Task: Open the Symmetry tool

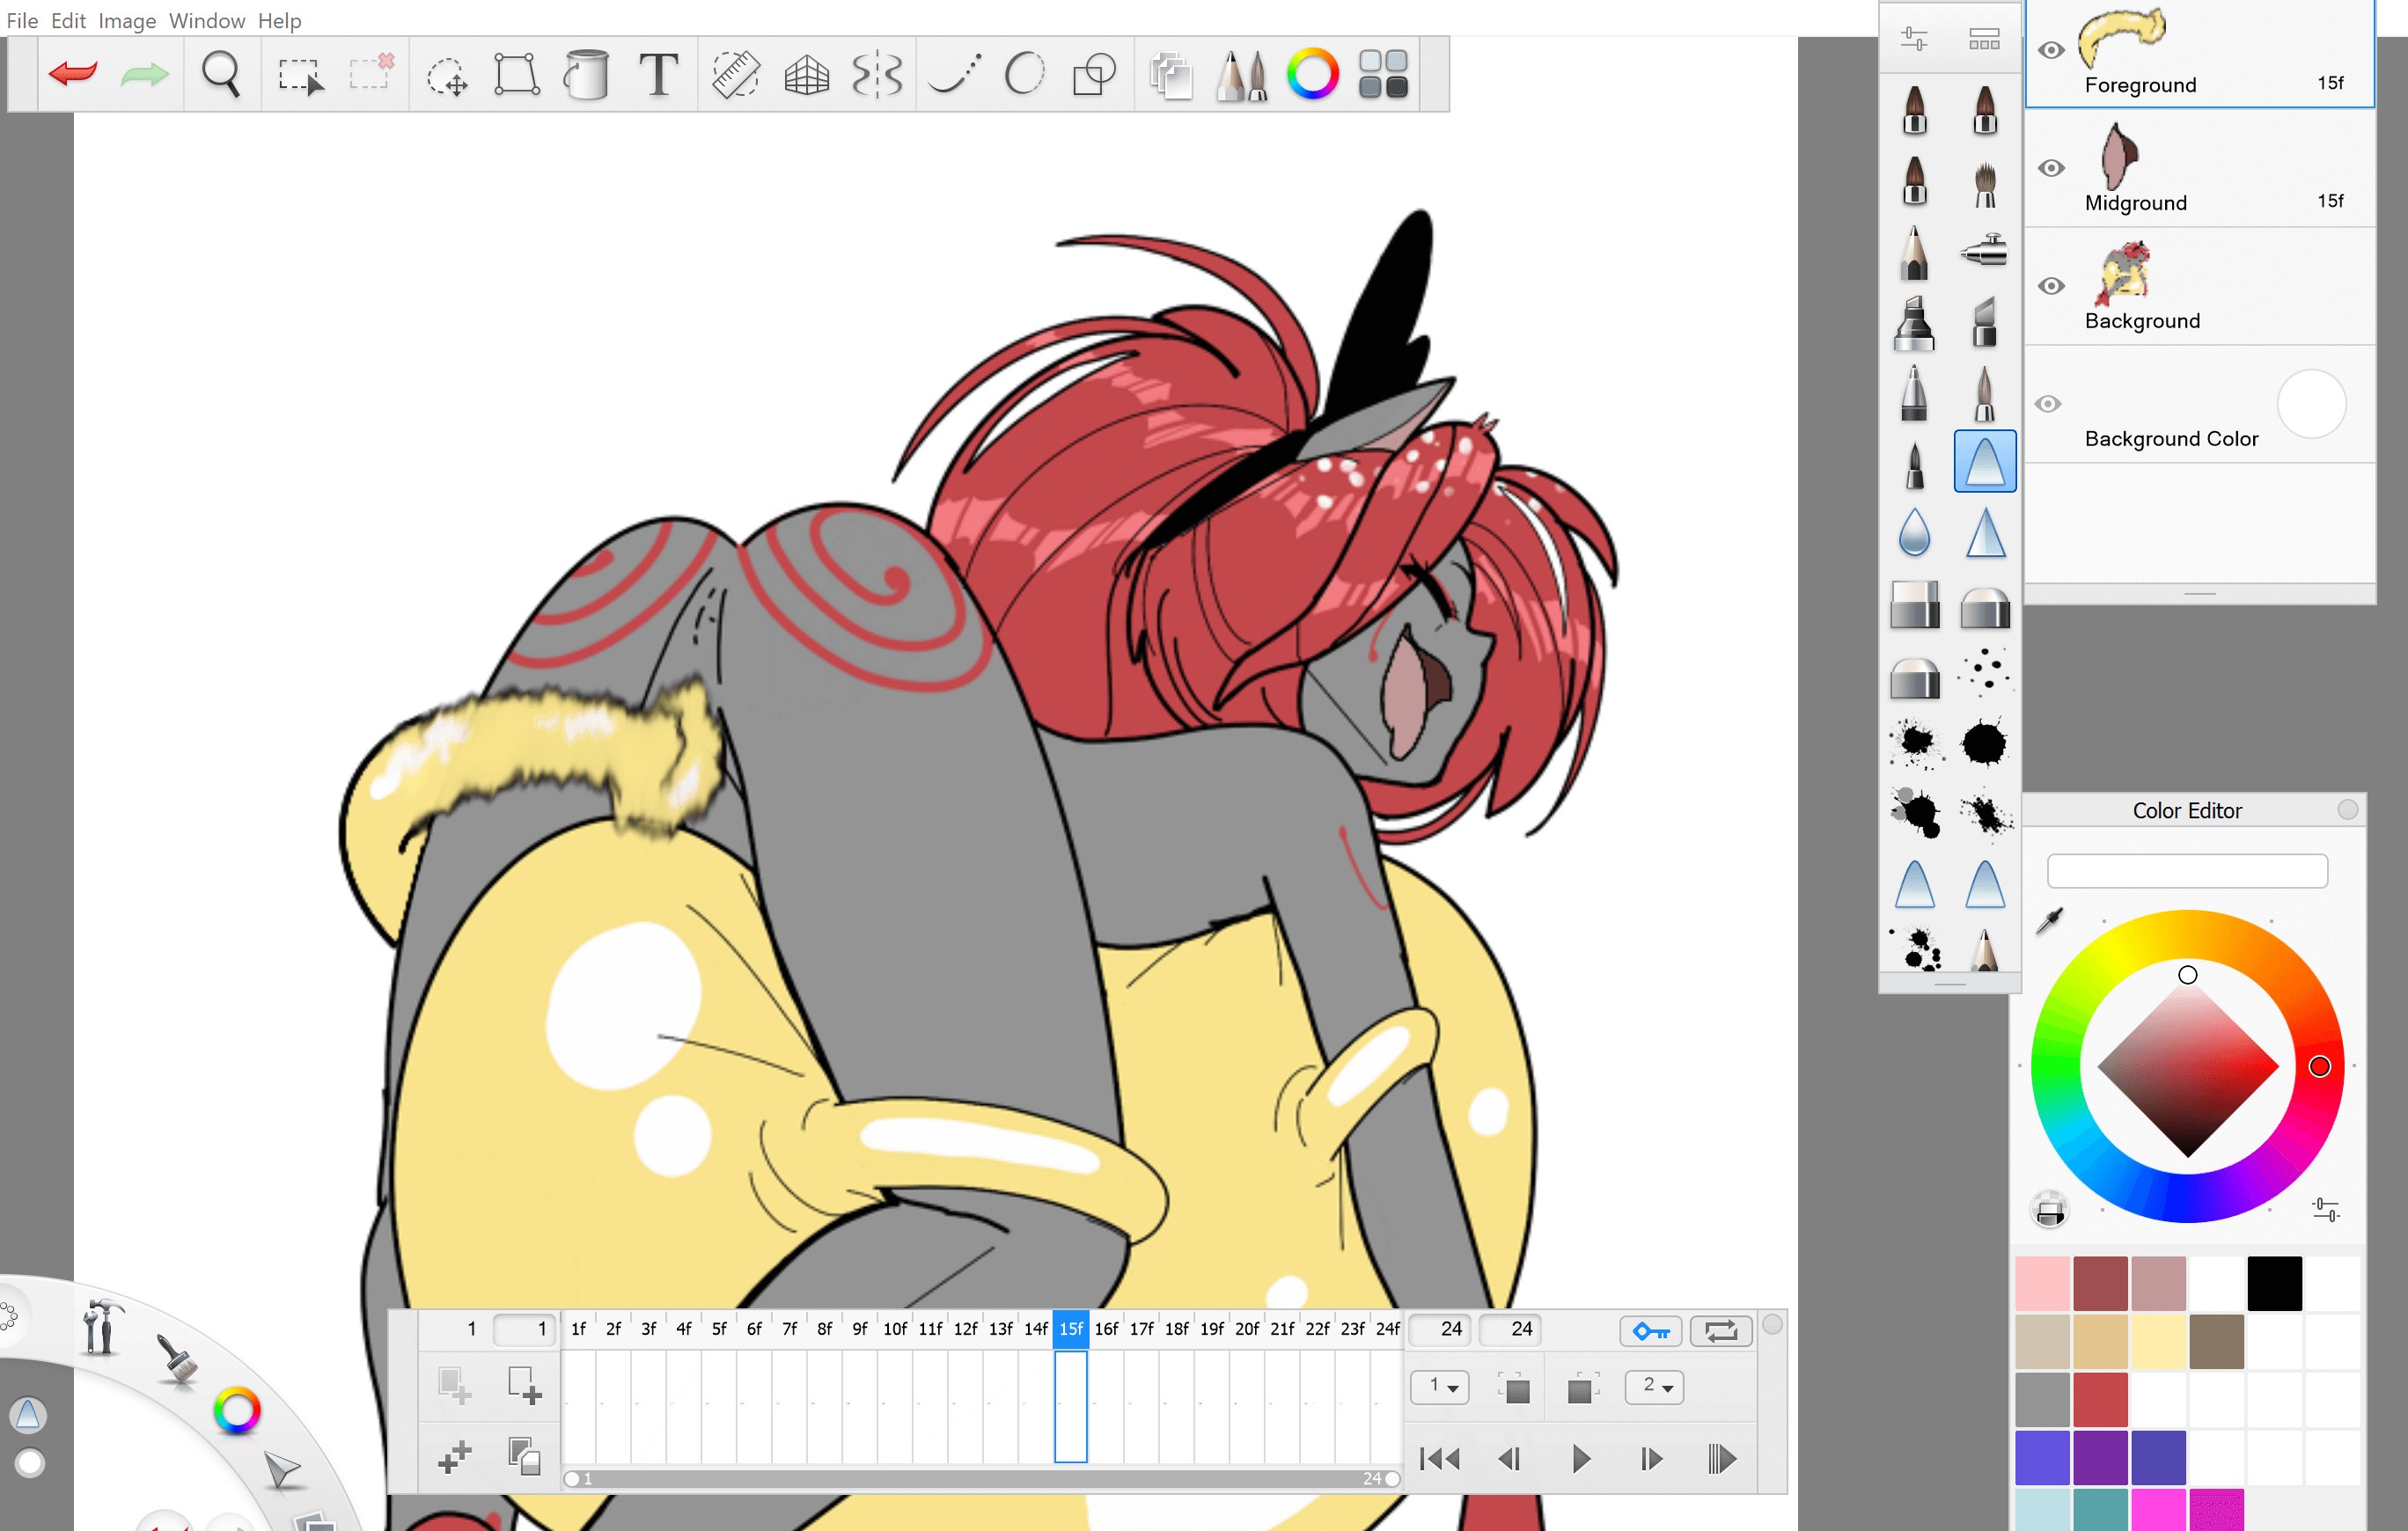Action: (877, 74)
